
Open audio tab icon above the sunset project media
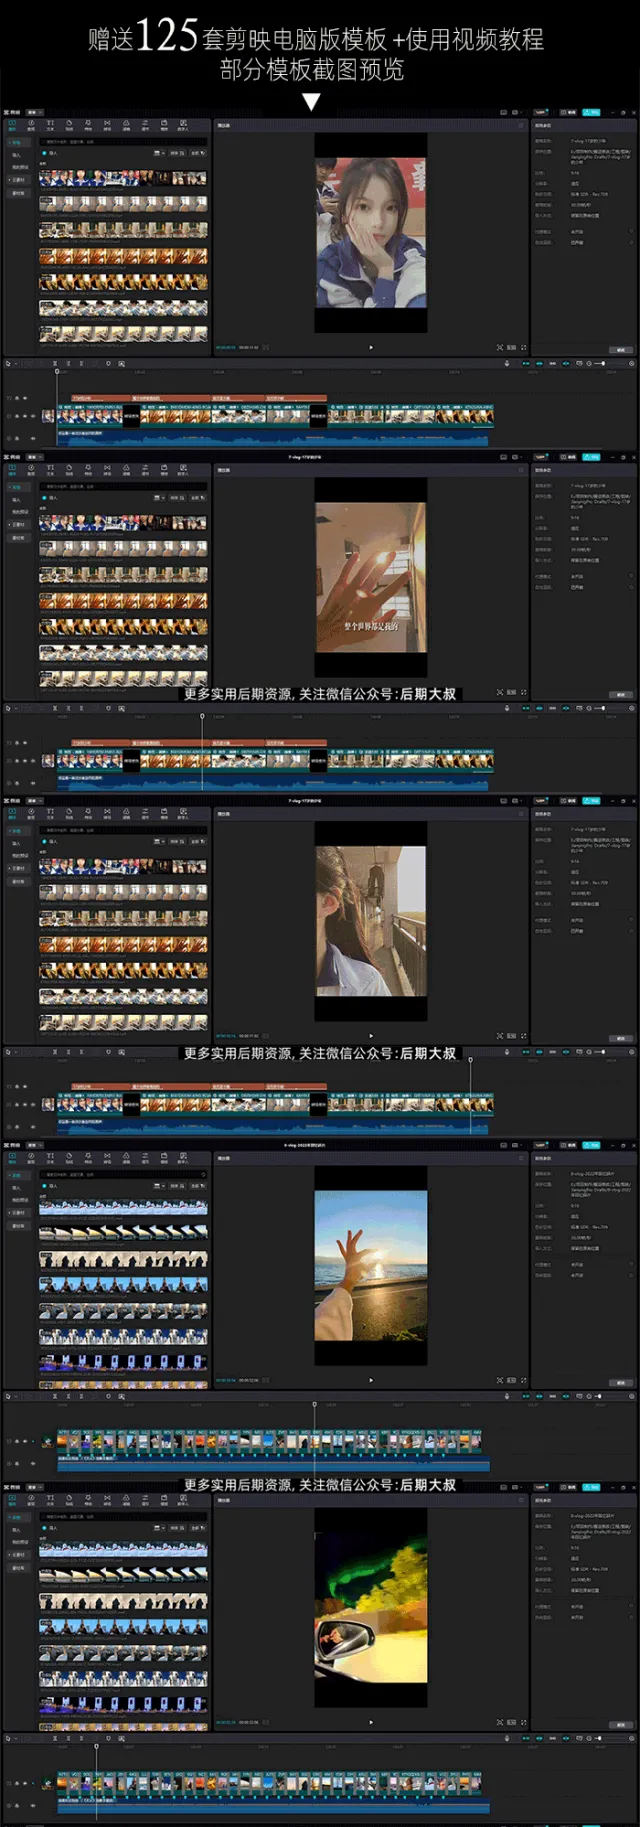31,1157
